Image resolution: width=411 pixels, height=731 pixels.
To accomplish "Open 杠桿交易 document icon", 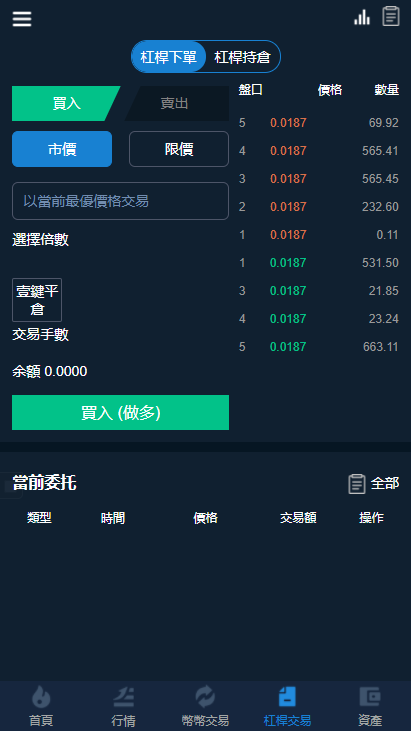I will pos(287,697).
